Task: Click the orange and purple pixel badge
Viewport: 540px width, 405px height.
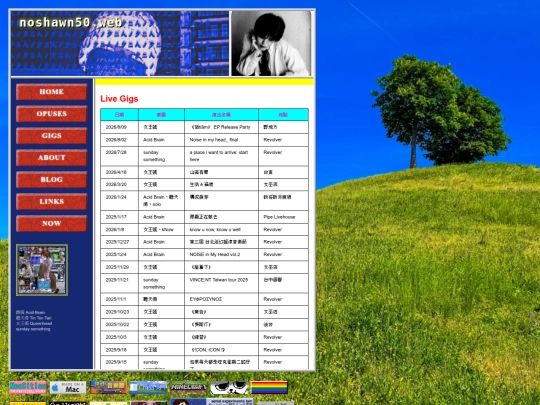Action: (x=108, y=388)
